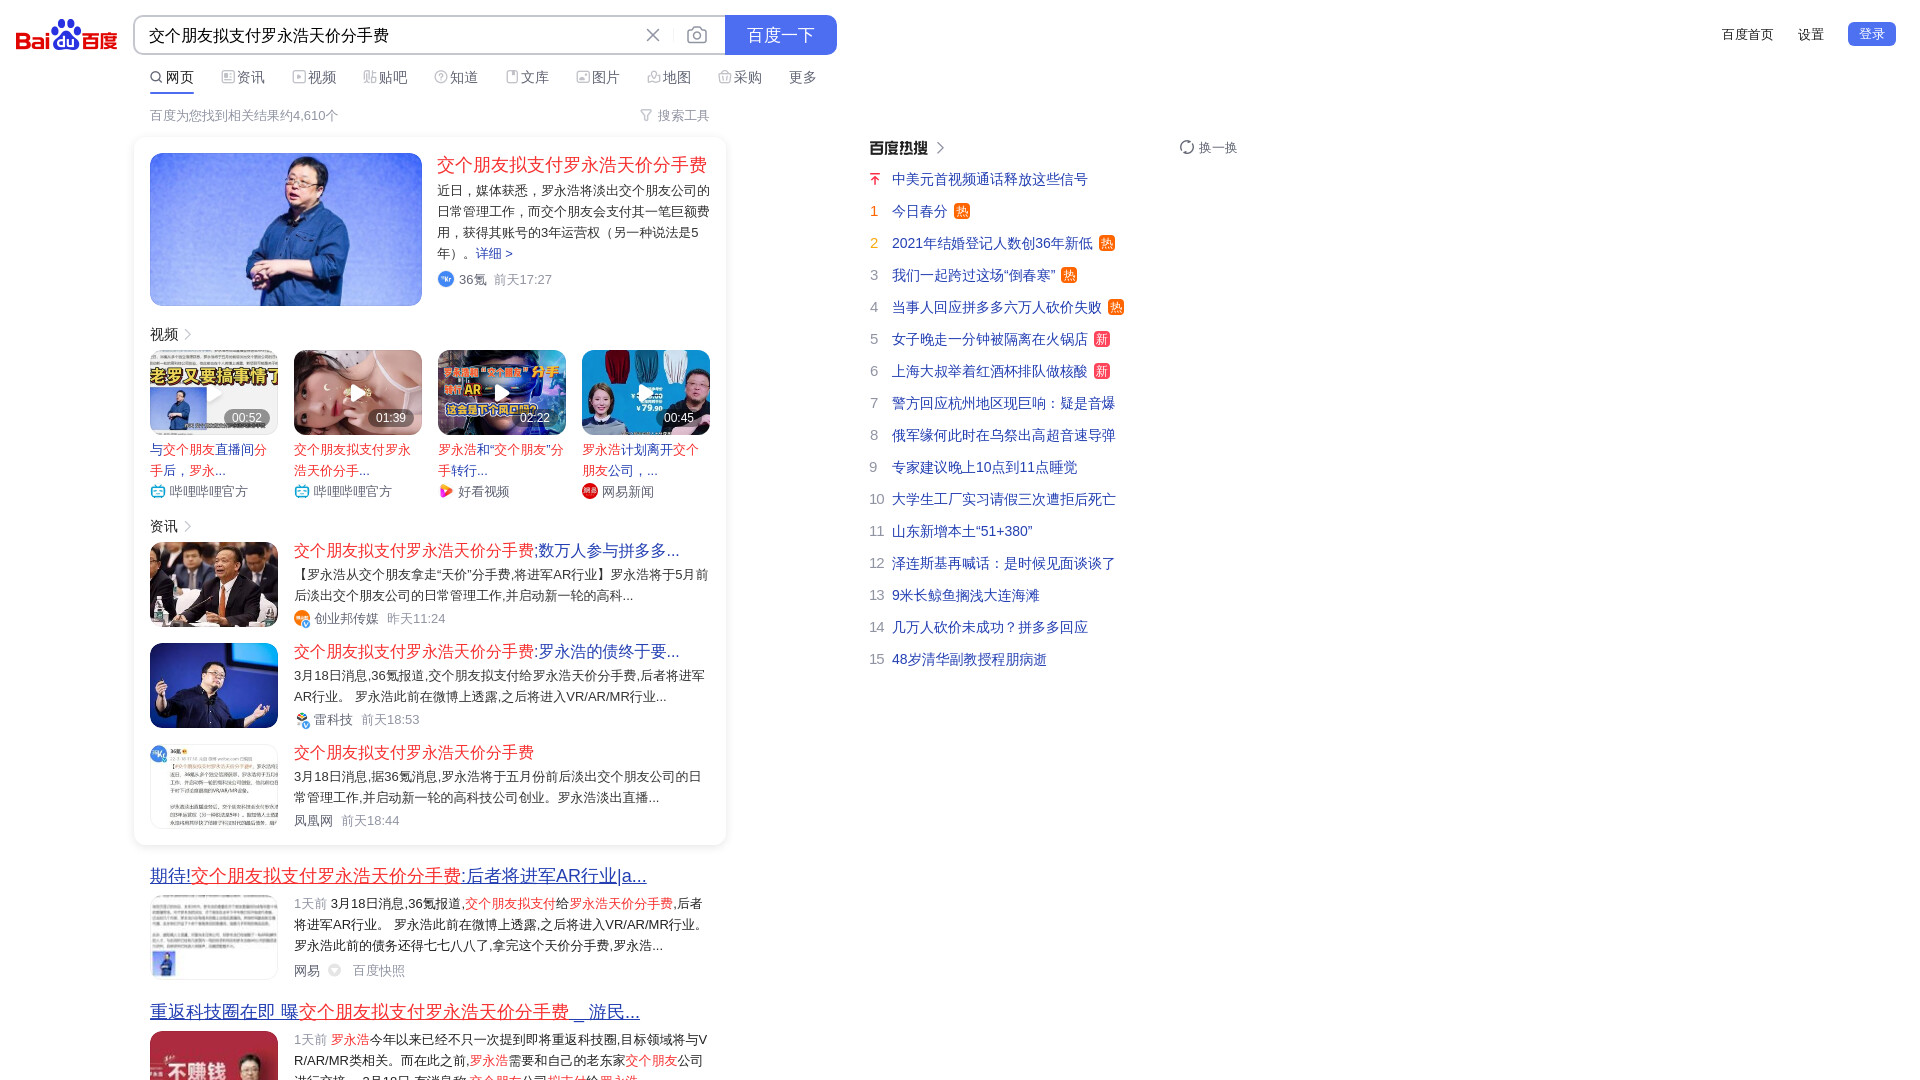Screen dimensions: 1920x1080
Task: Click verification icon next to 网易
Action: click(335, 970)
